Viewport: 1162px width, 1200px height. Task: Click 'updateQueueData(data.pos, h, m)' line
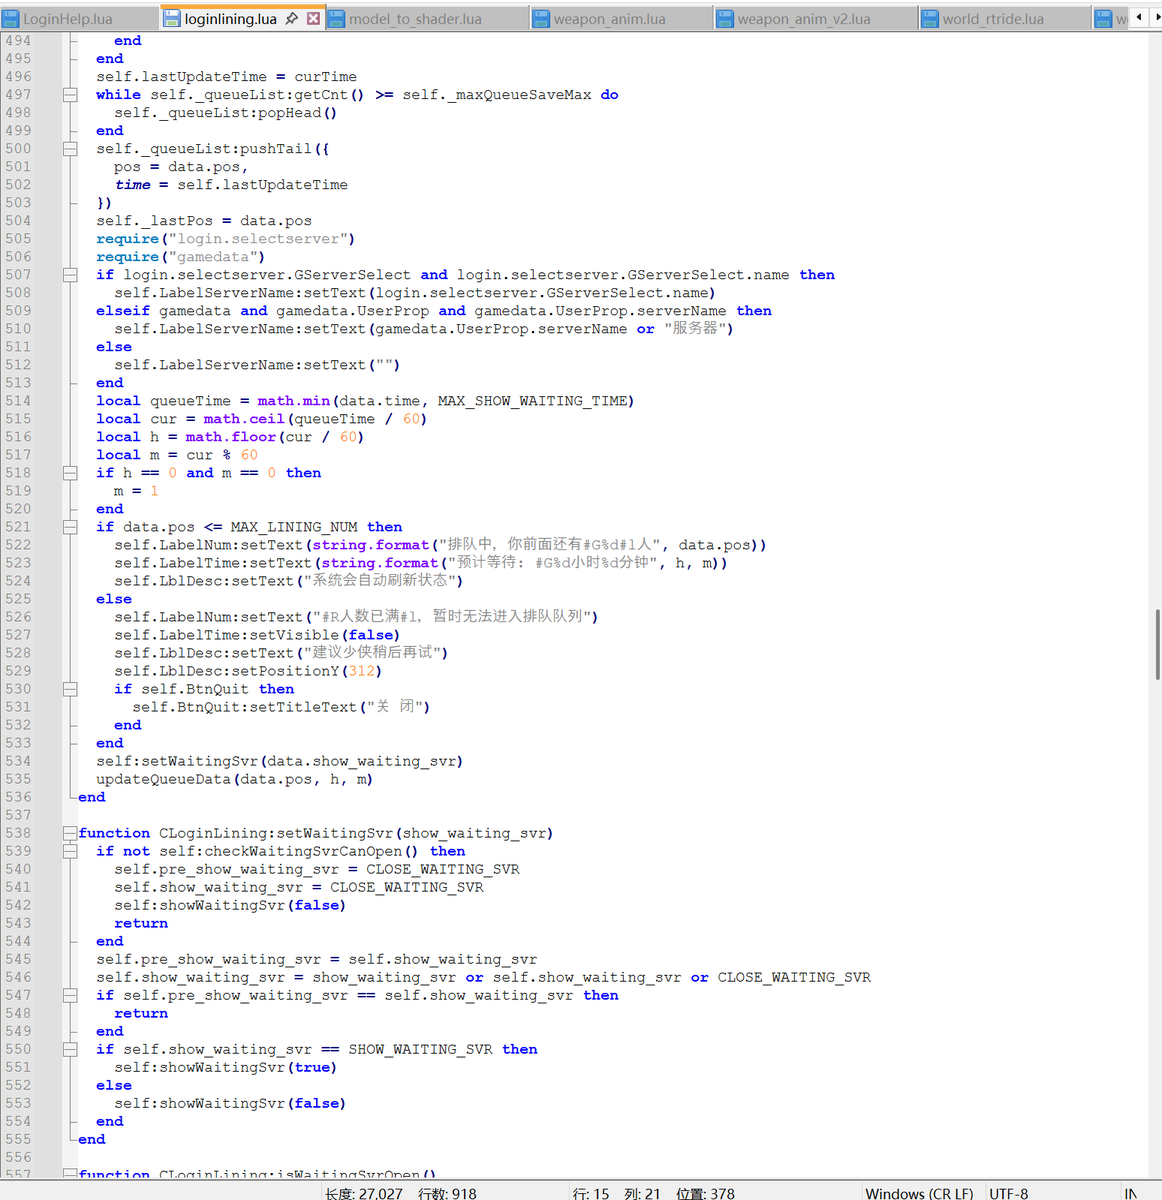234,779
